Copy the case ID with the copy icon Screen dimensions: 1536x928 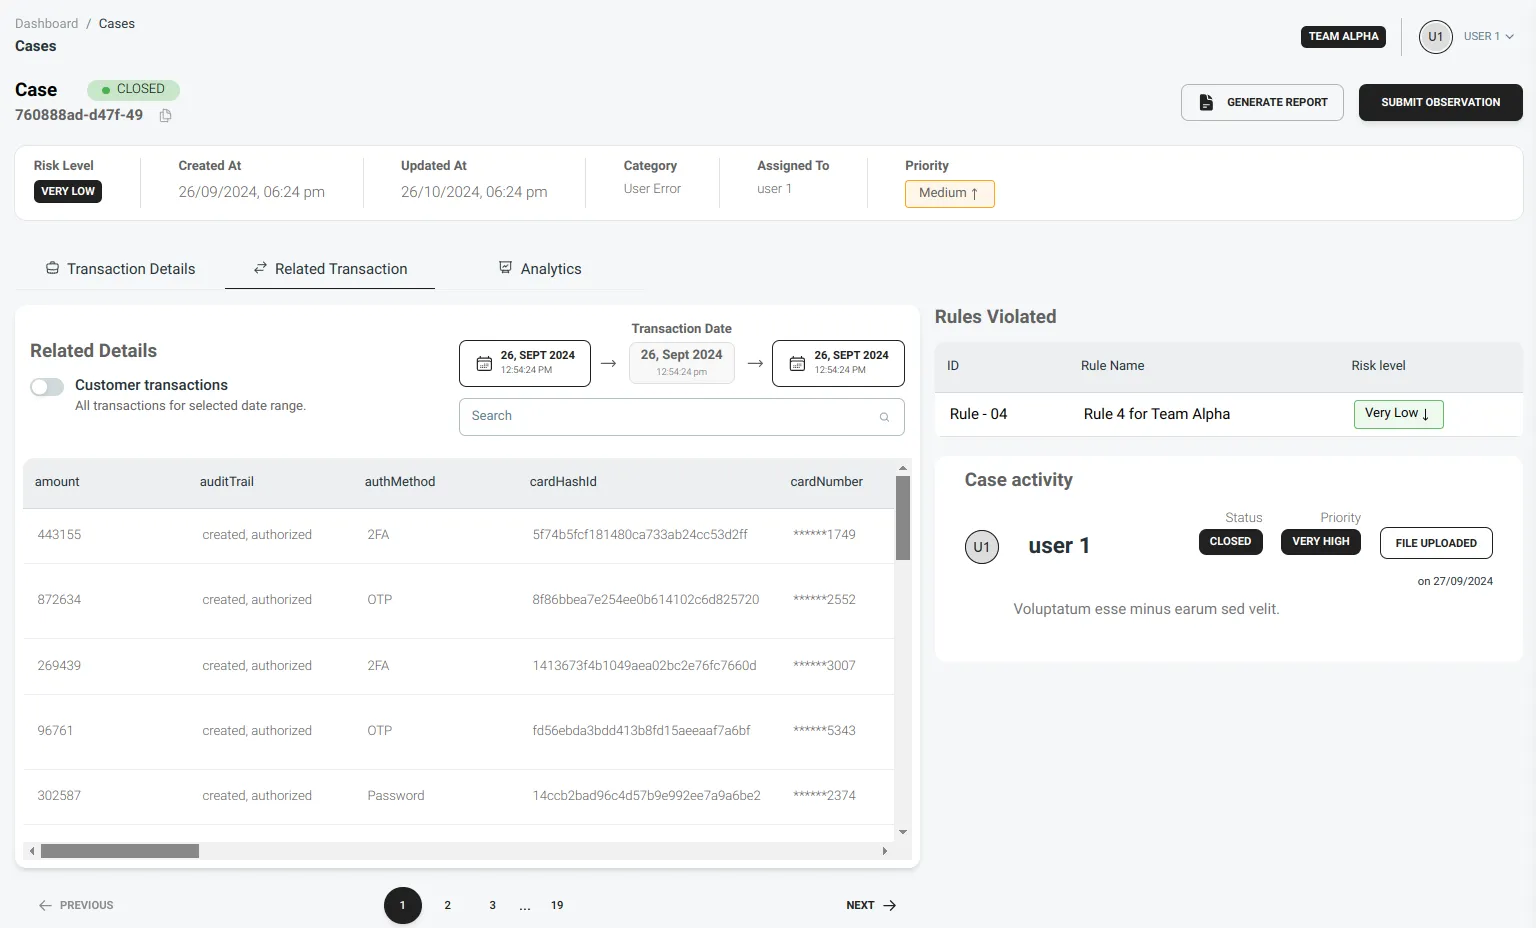[x=166, y=116]
